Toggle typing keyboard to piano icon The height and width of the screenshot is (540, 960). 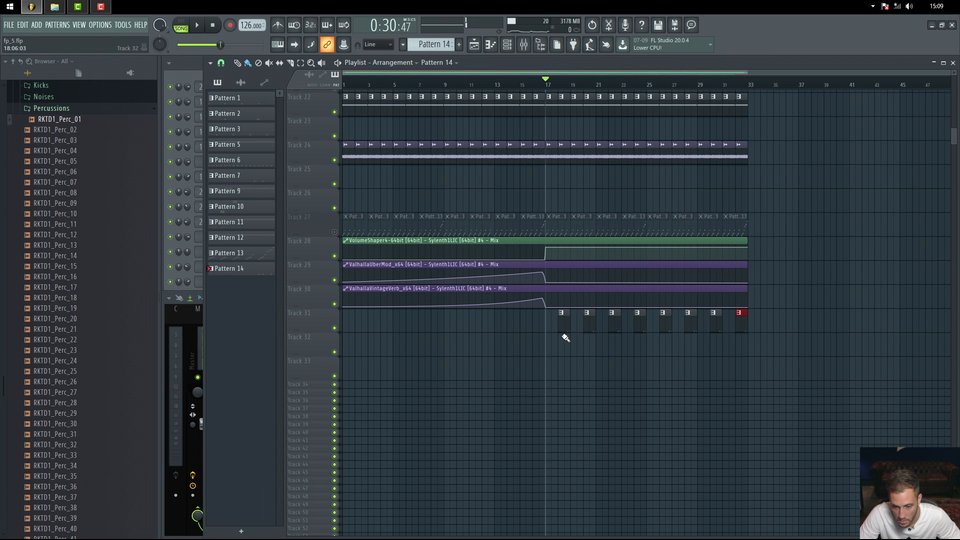click(x=277, y=45)
